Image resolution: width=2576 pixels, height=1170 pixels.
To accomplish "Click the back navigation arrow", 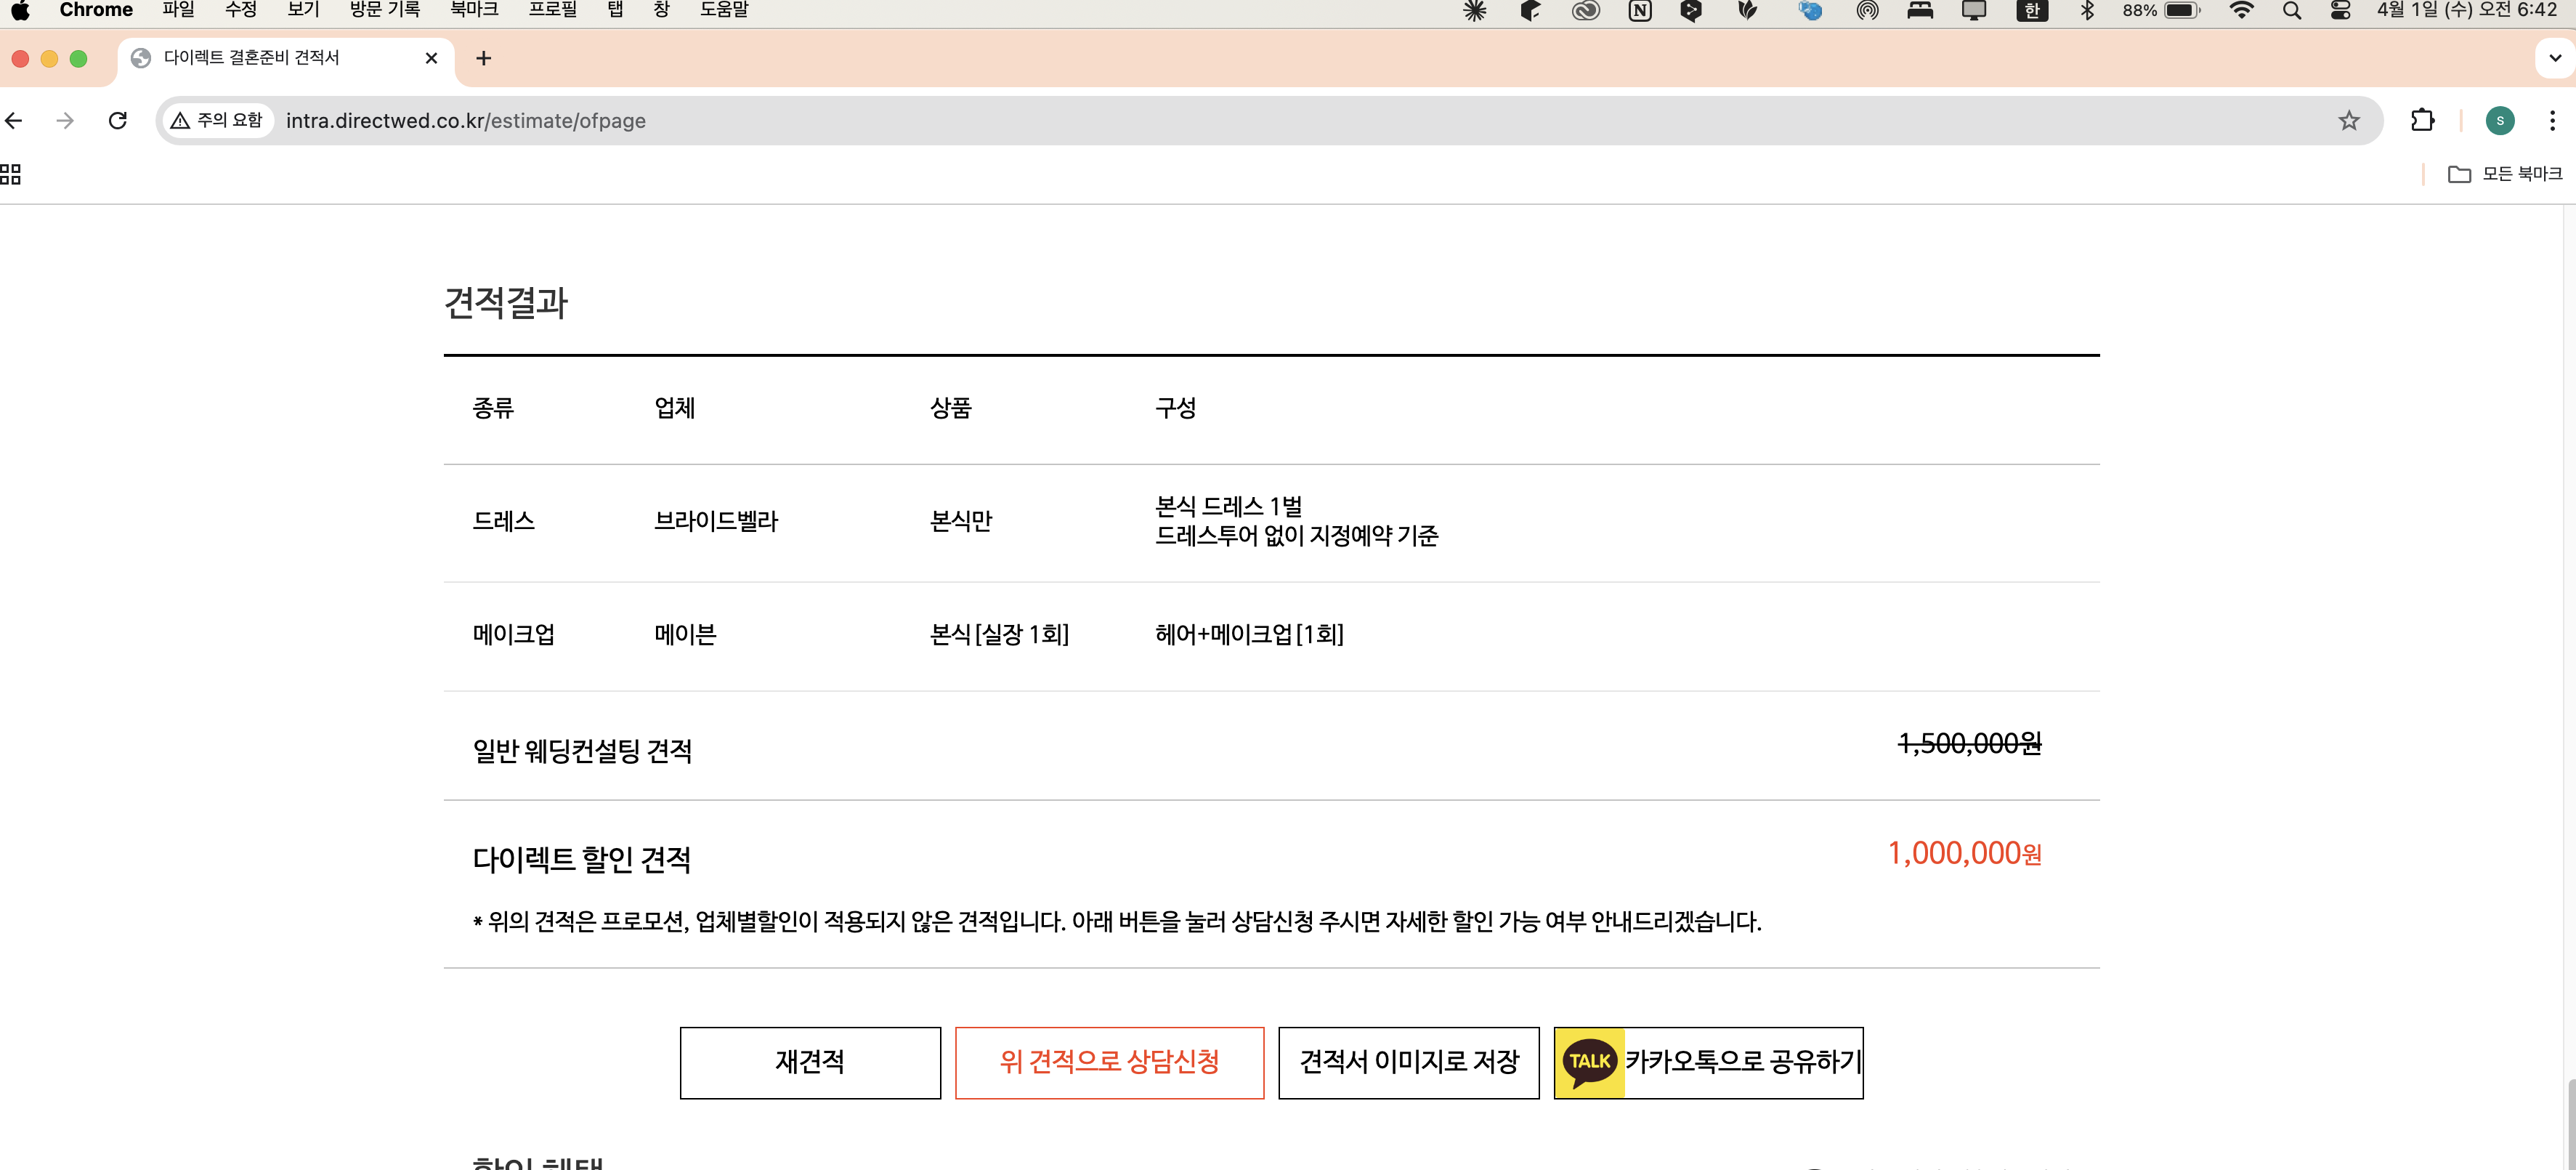I will coord(14,120).
